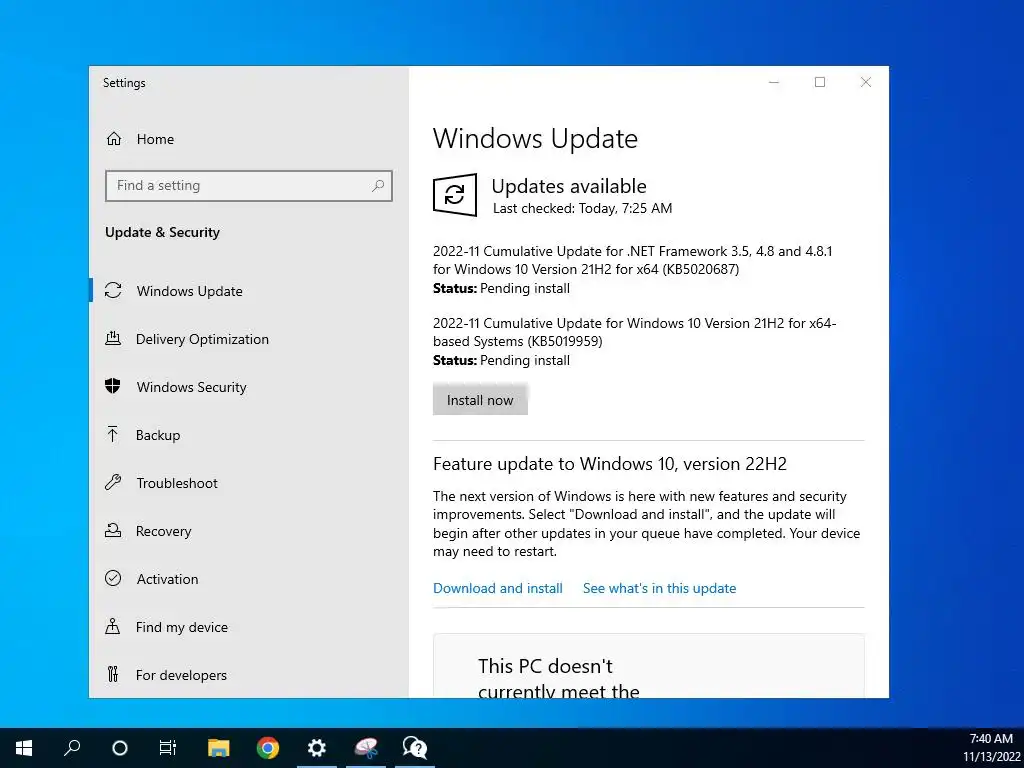This screenshot has height=768, width=1024.
Task: Select Windows Update in sidebar
Action: (x=249, y=291)
